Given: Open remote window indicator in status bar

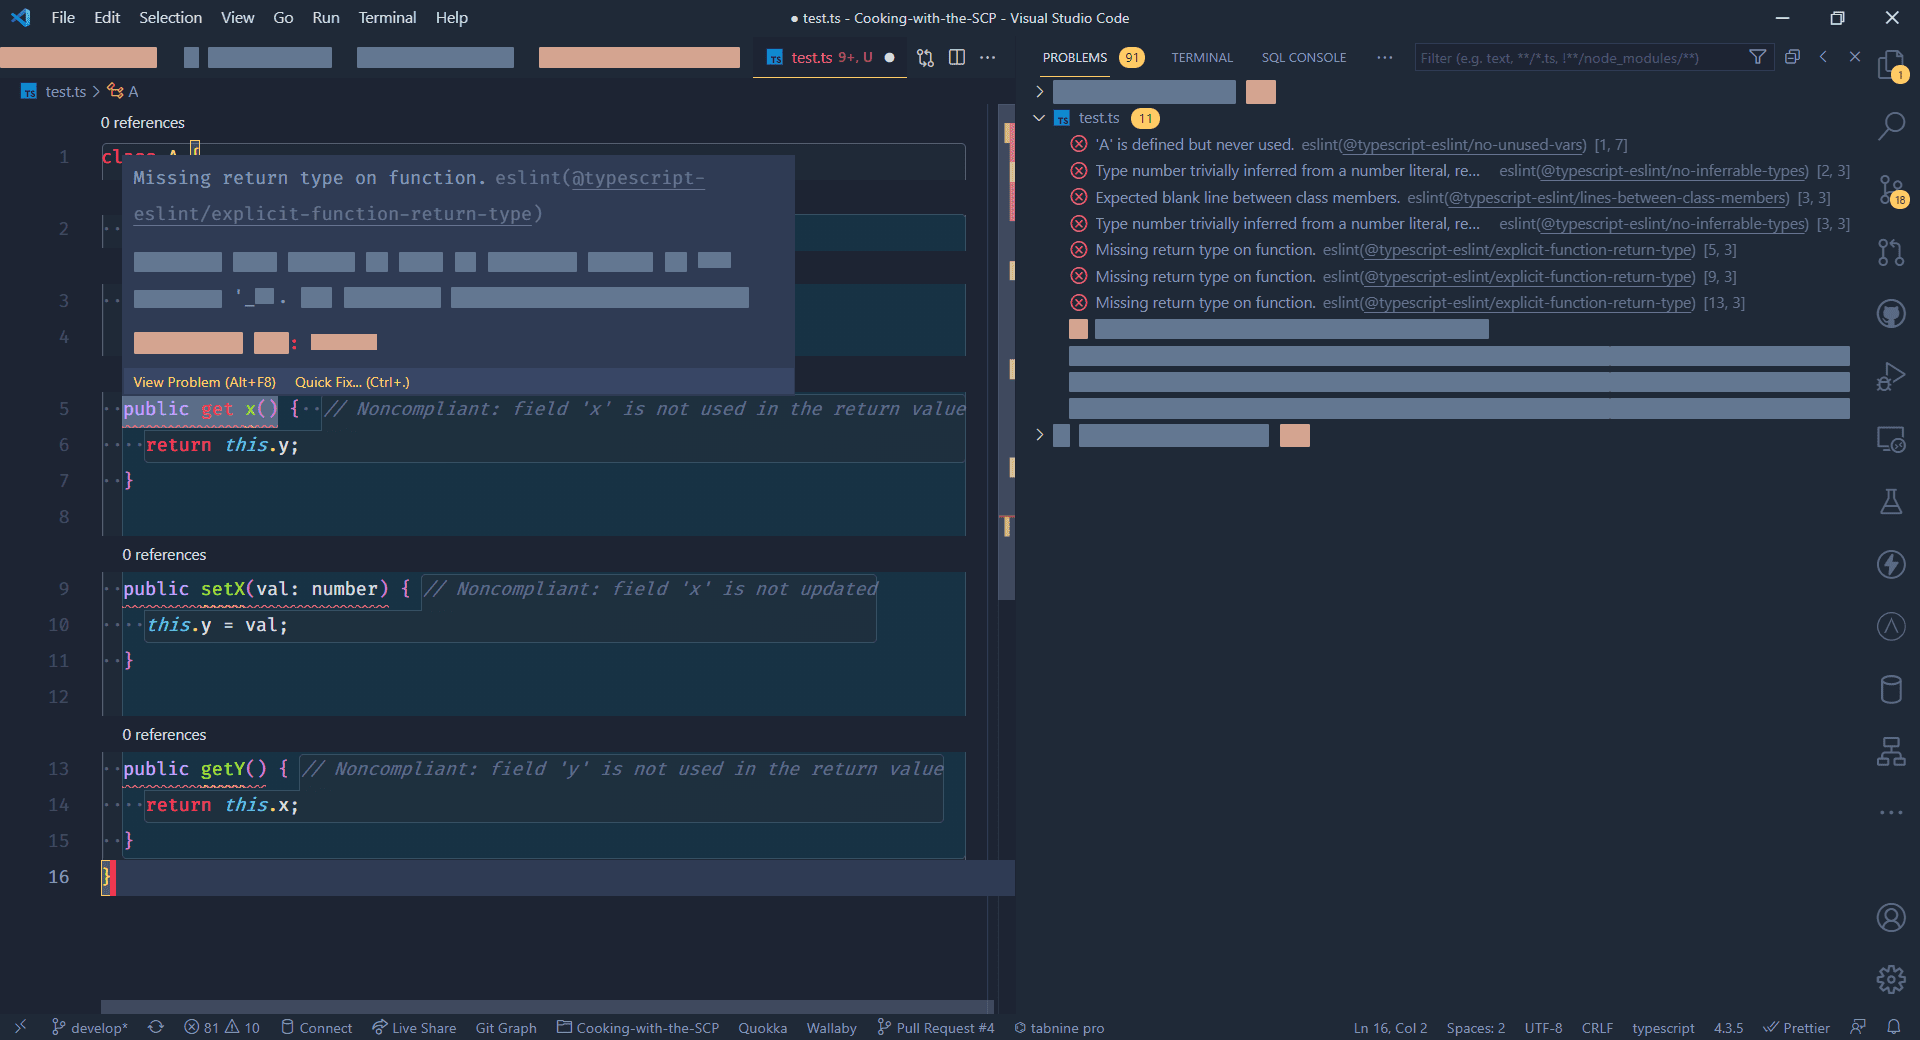Looking at the screenshot, I should click(x=20, y=1027).
